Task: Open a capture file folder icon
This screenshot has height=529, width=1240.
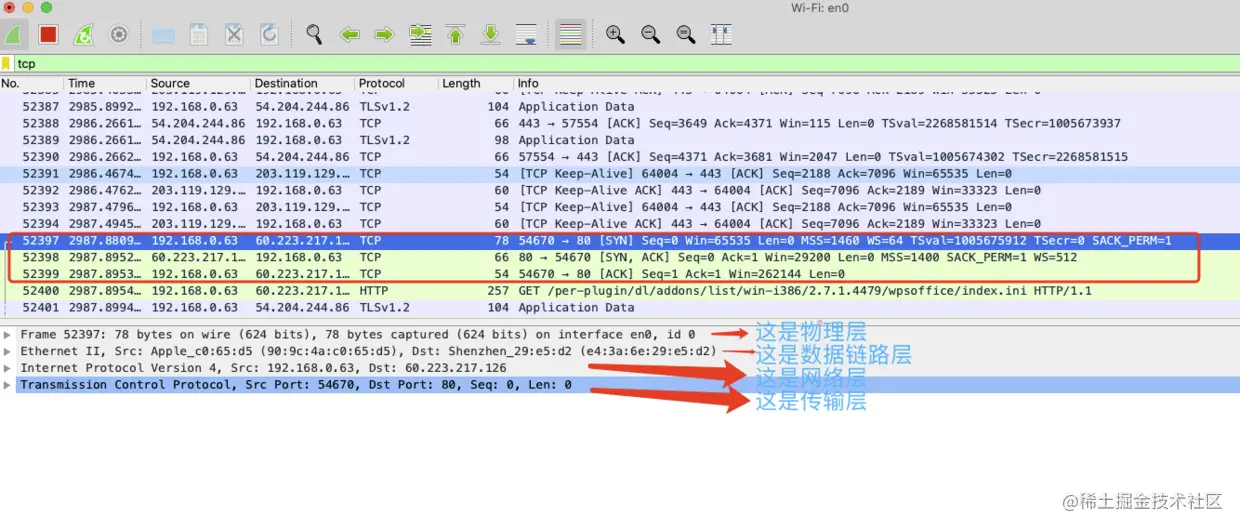Action: pos(164,35)
